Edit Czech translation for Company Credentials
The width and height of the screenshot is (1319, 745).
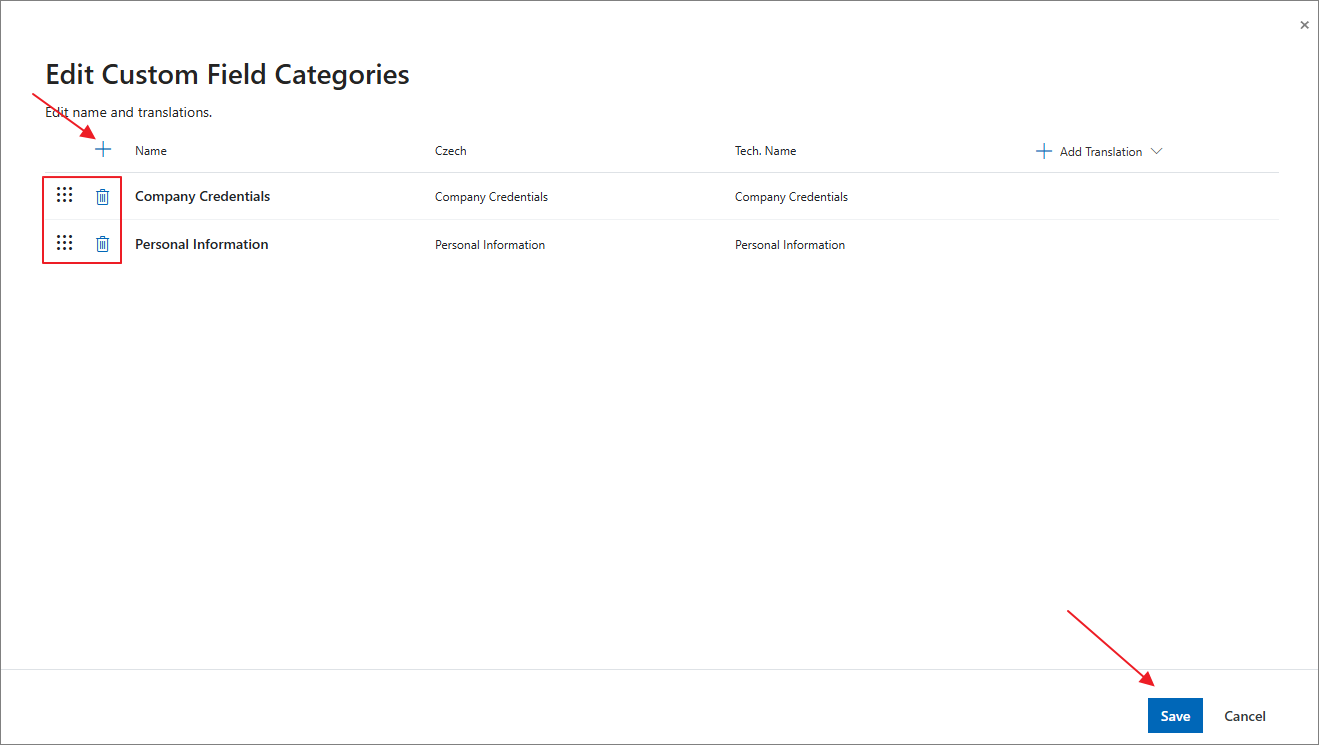(491, 197)
